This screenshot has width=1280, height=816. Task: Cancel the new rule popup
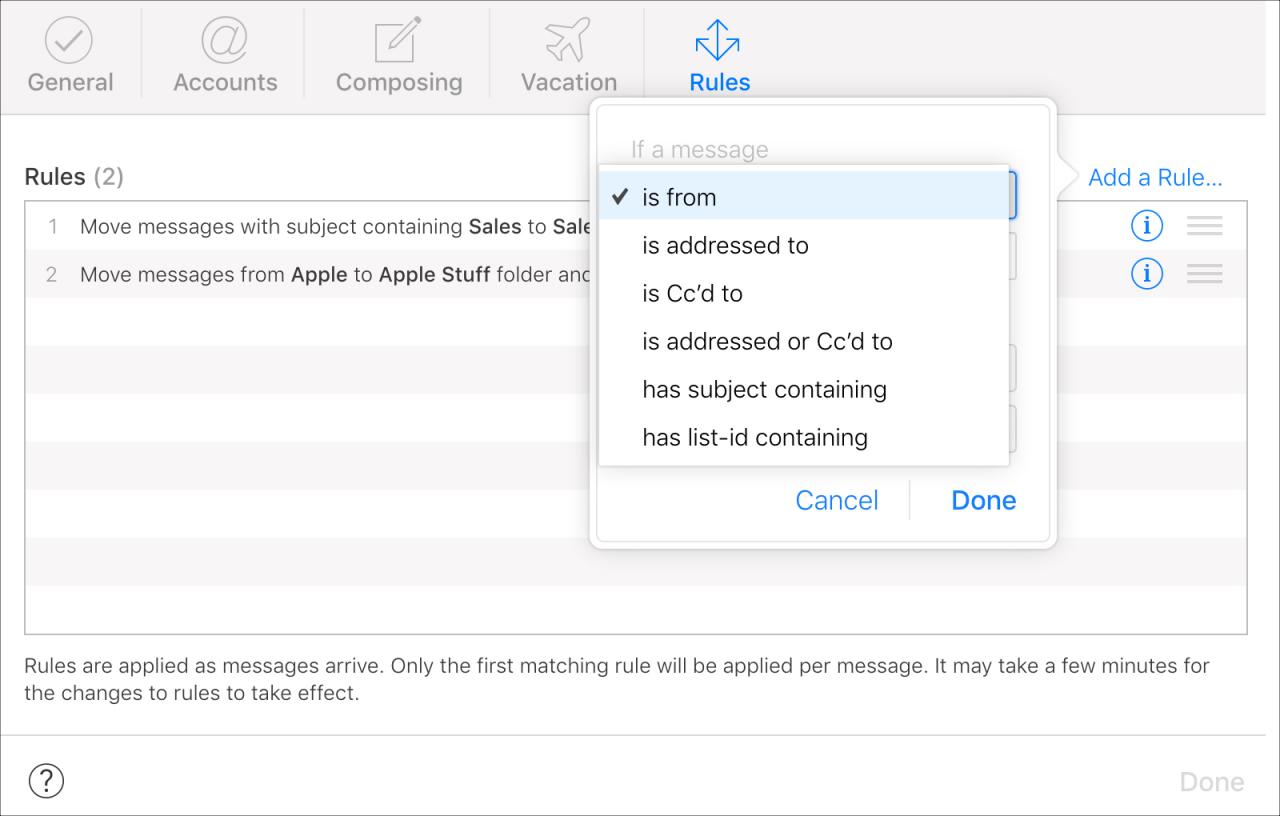pos(837,500)
